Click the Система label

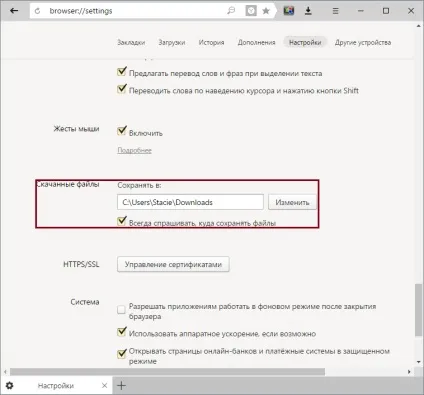(x=85, y=302)
